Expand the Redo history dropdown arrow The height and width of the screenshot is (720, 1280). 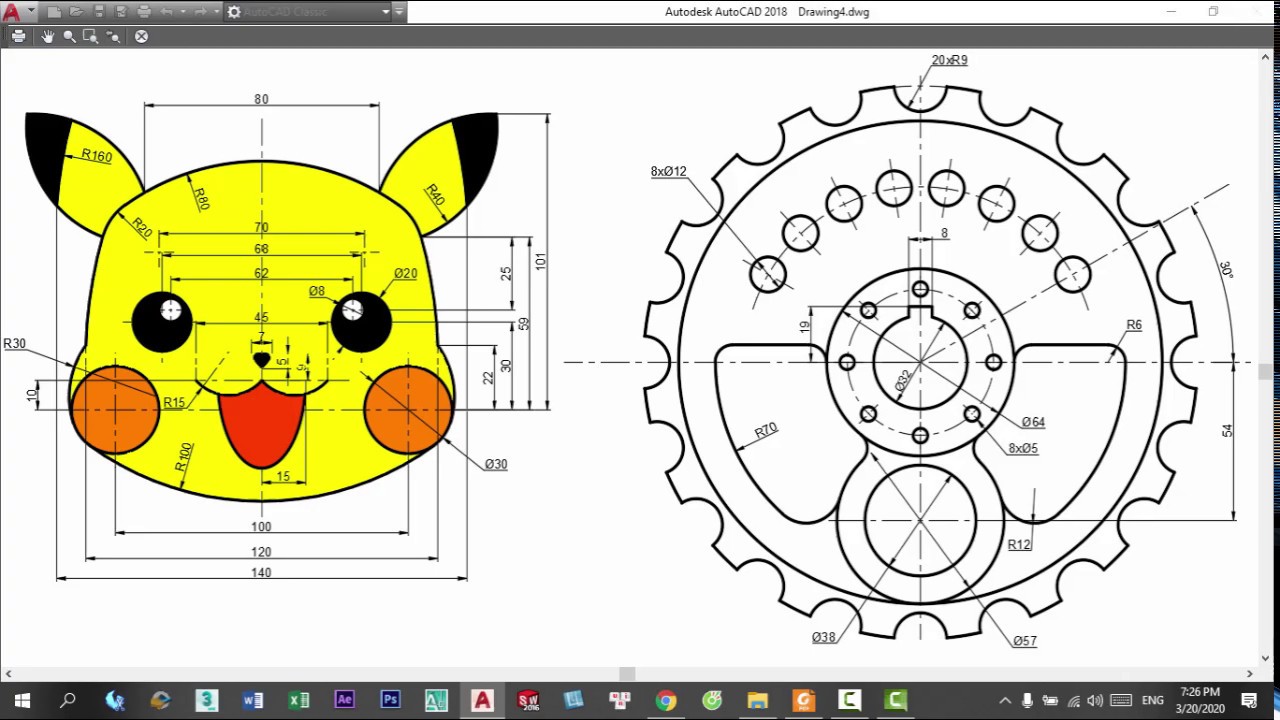pyautogui.click(x=217, y=12)
